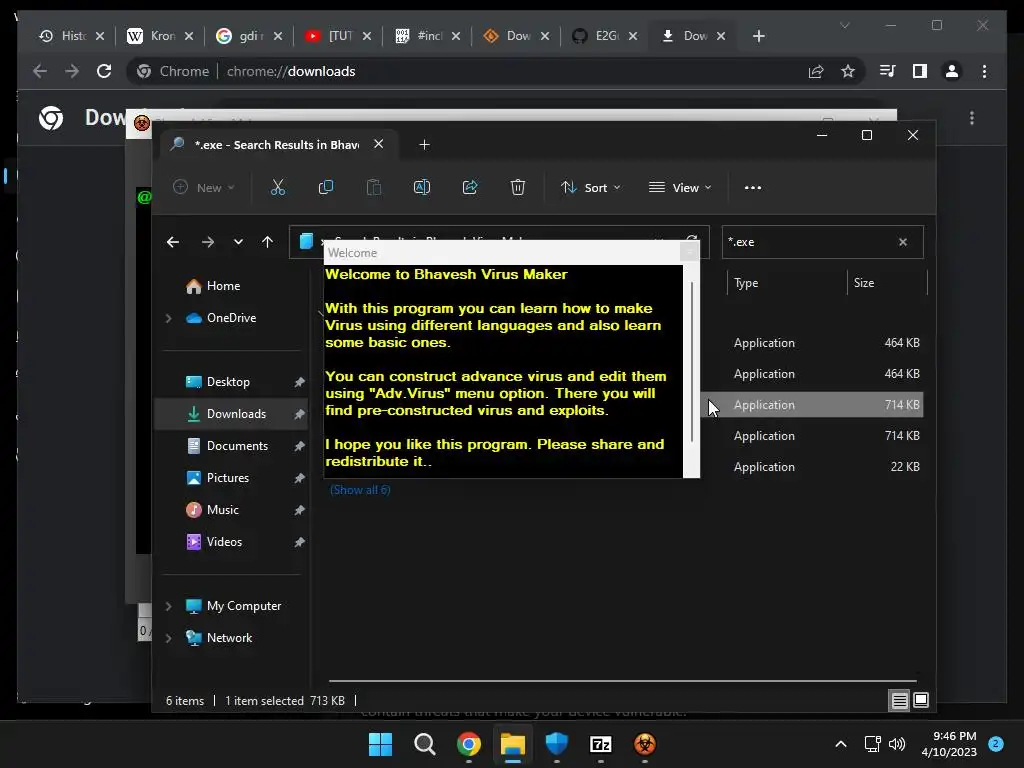The width and height of the screenshot is (1024, 768).
Task: Go back with Explorer's back arrow
Action: point(173,242)
